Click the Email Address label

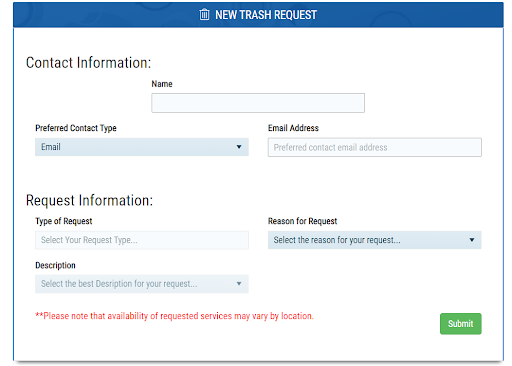pos(293,128)
